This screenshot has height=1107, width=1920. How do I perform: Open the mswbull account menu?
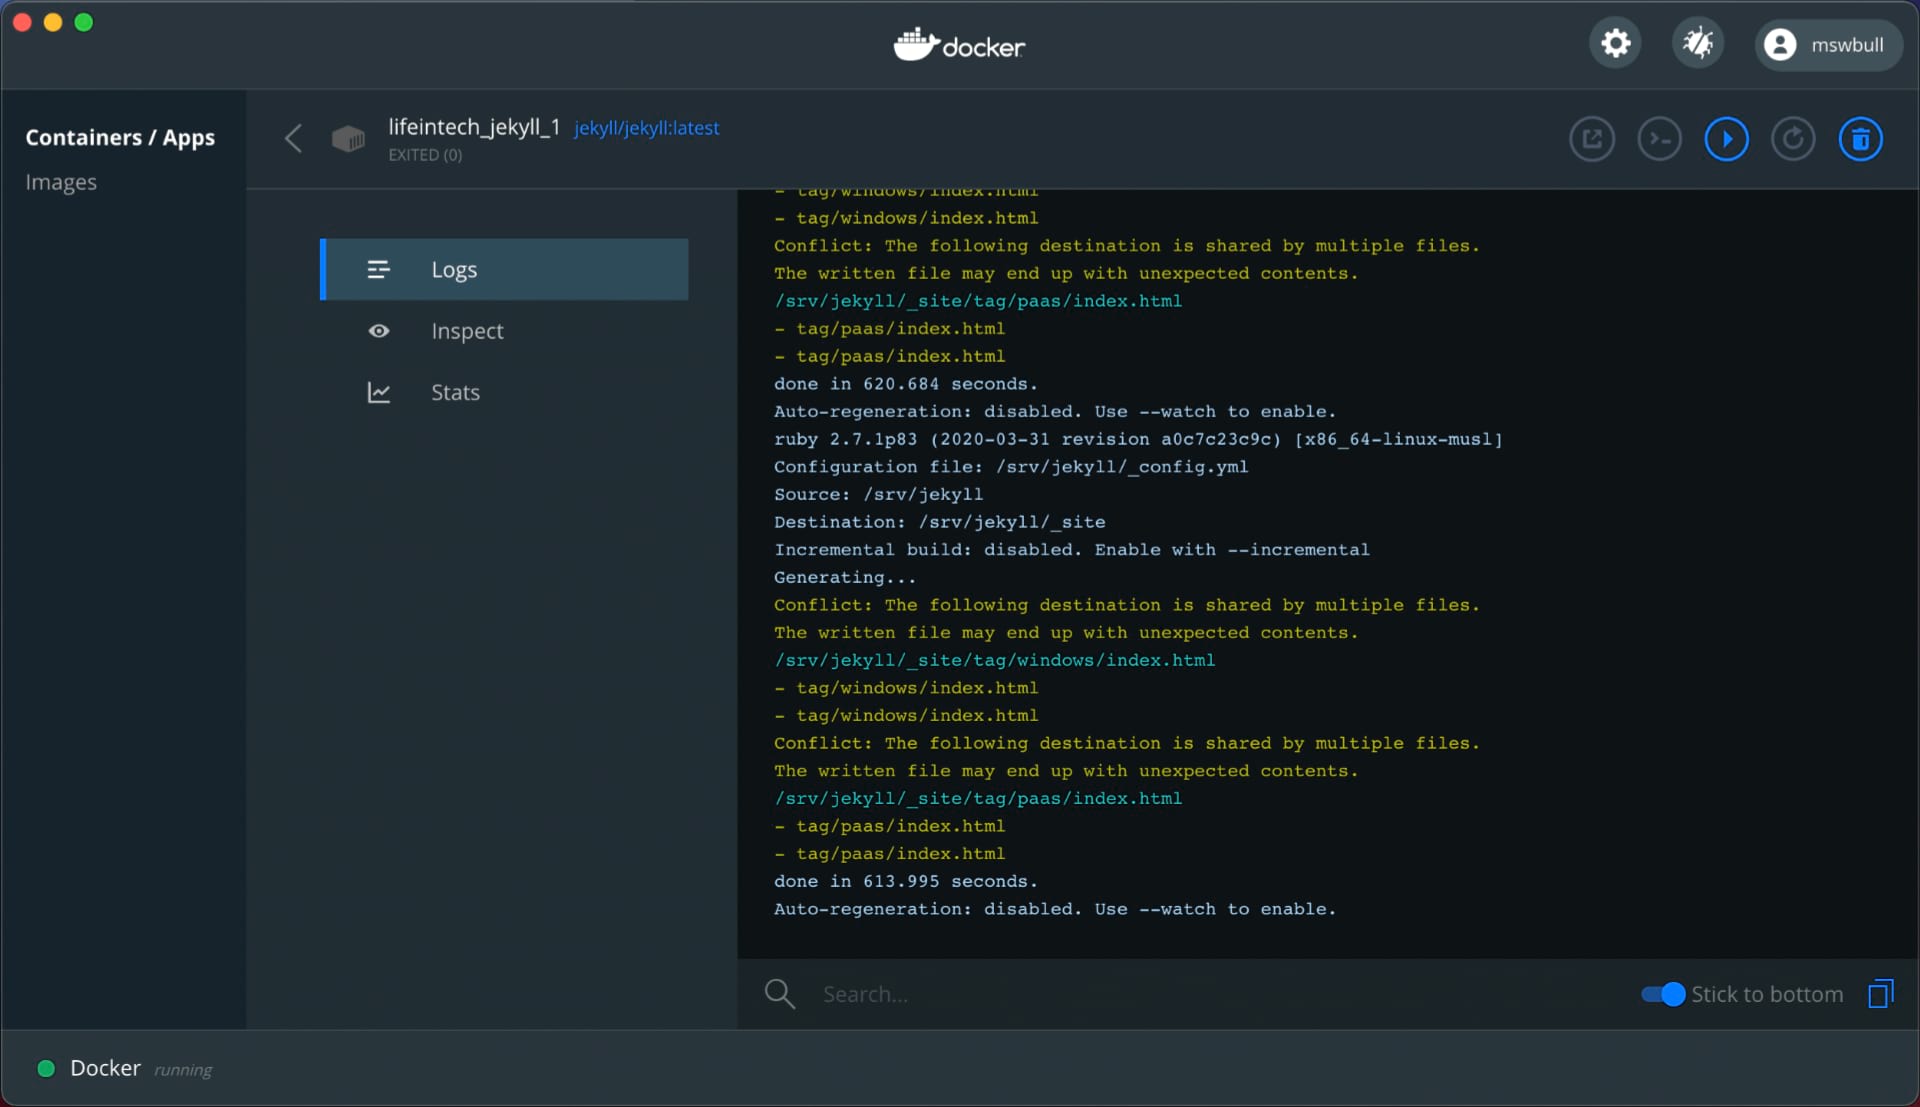[1829, 44]
